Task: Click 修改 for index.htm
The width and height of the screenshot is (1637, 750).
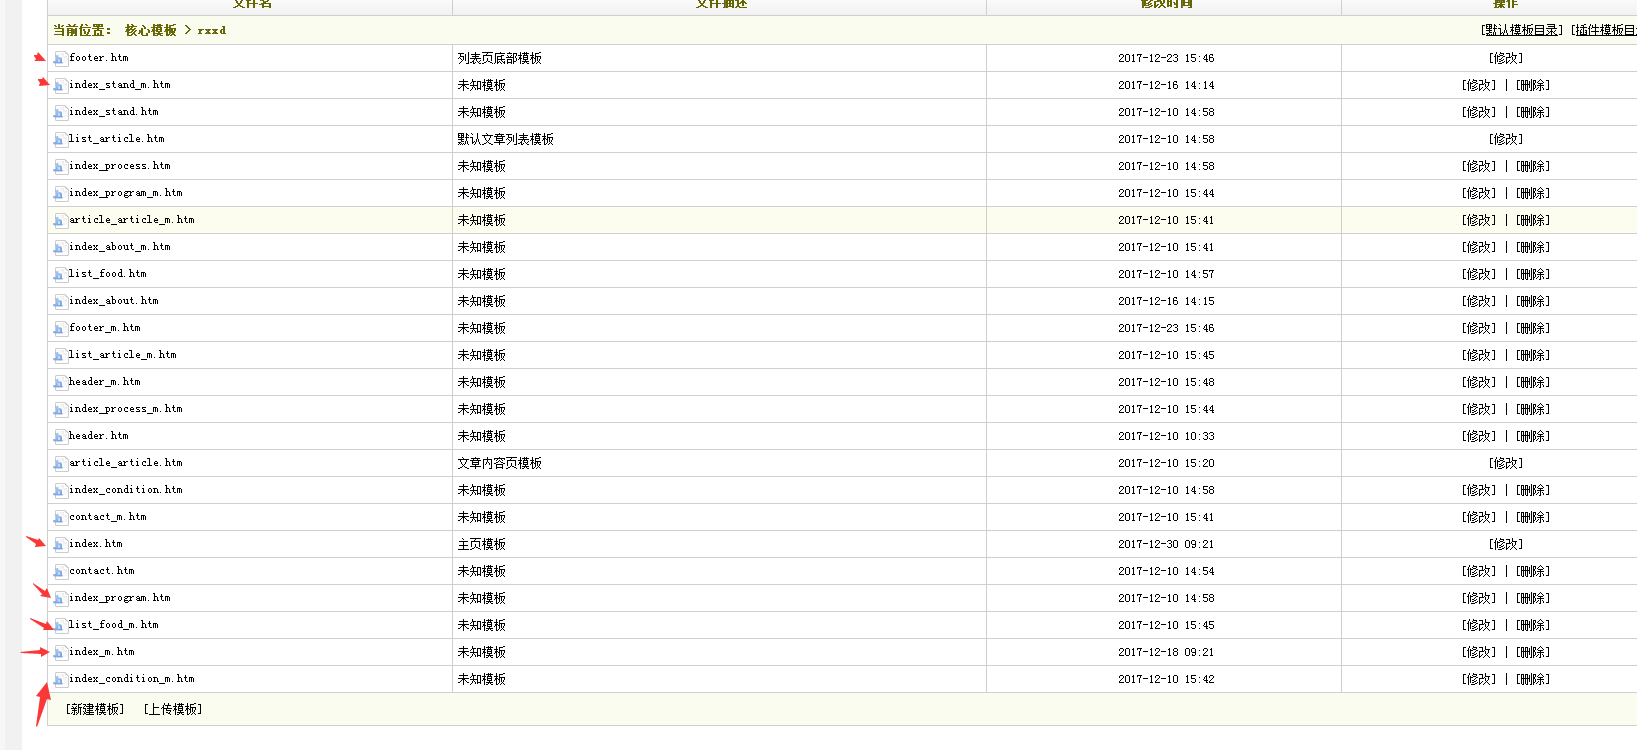Action: pyautogui.click(x=1506, y=545)
